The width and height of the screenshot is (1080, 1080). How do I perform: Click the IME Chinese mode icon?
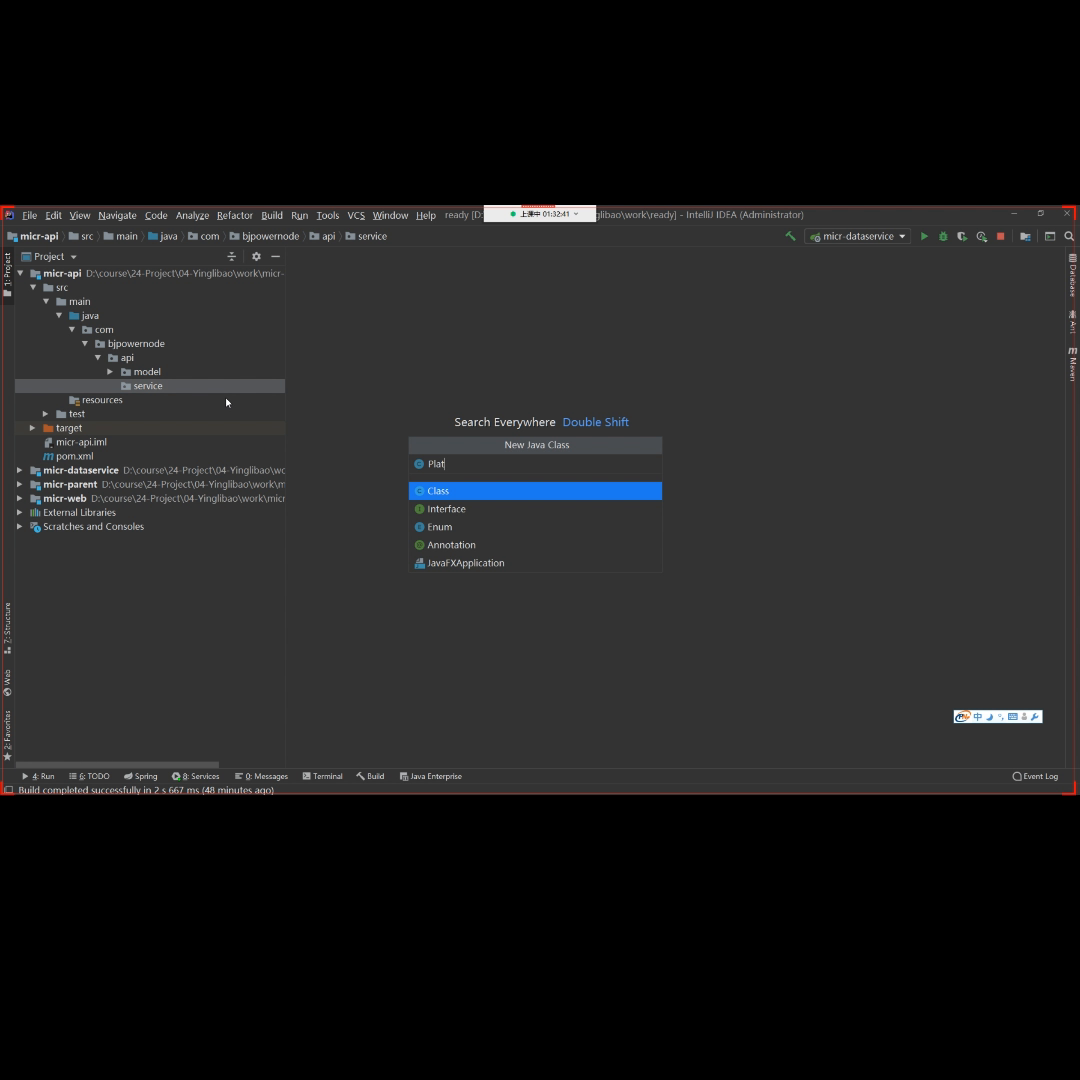(x=977, y=717)
